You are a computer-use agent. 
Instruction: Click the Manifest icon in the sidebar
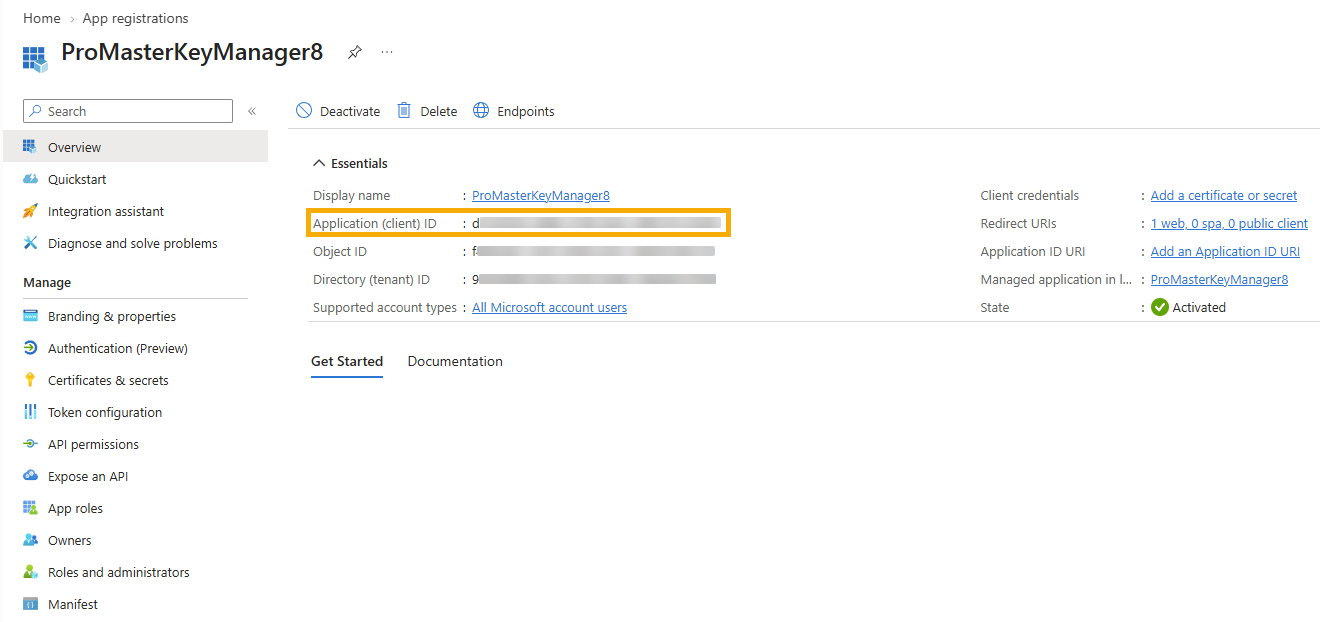tap(30, 604)
